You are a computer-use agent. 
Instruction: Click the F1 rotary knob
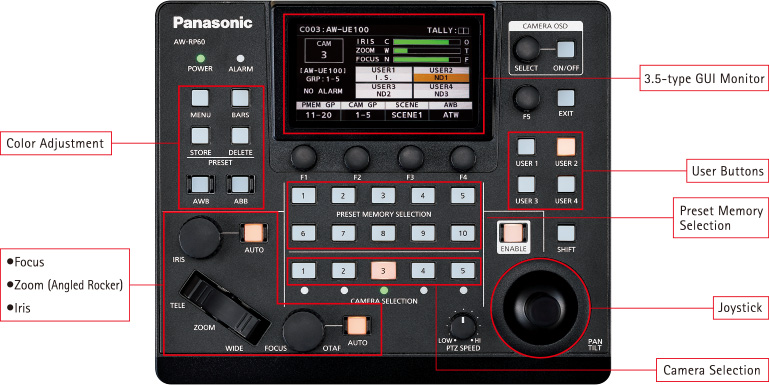(303, 158)
